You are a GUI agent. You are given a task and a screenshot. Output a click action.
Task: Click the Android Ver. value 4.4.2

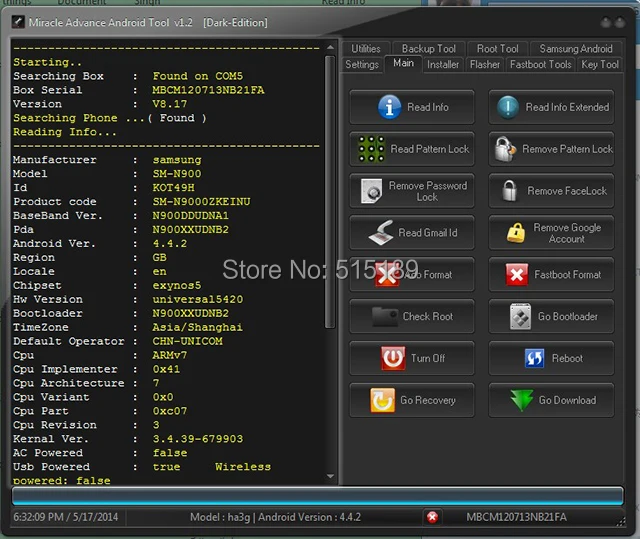(x=170, y=244)
